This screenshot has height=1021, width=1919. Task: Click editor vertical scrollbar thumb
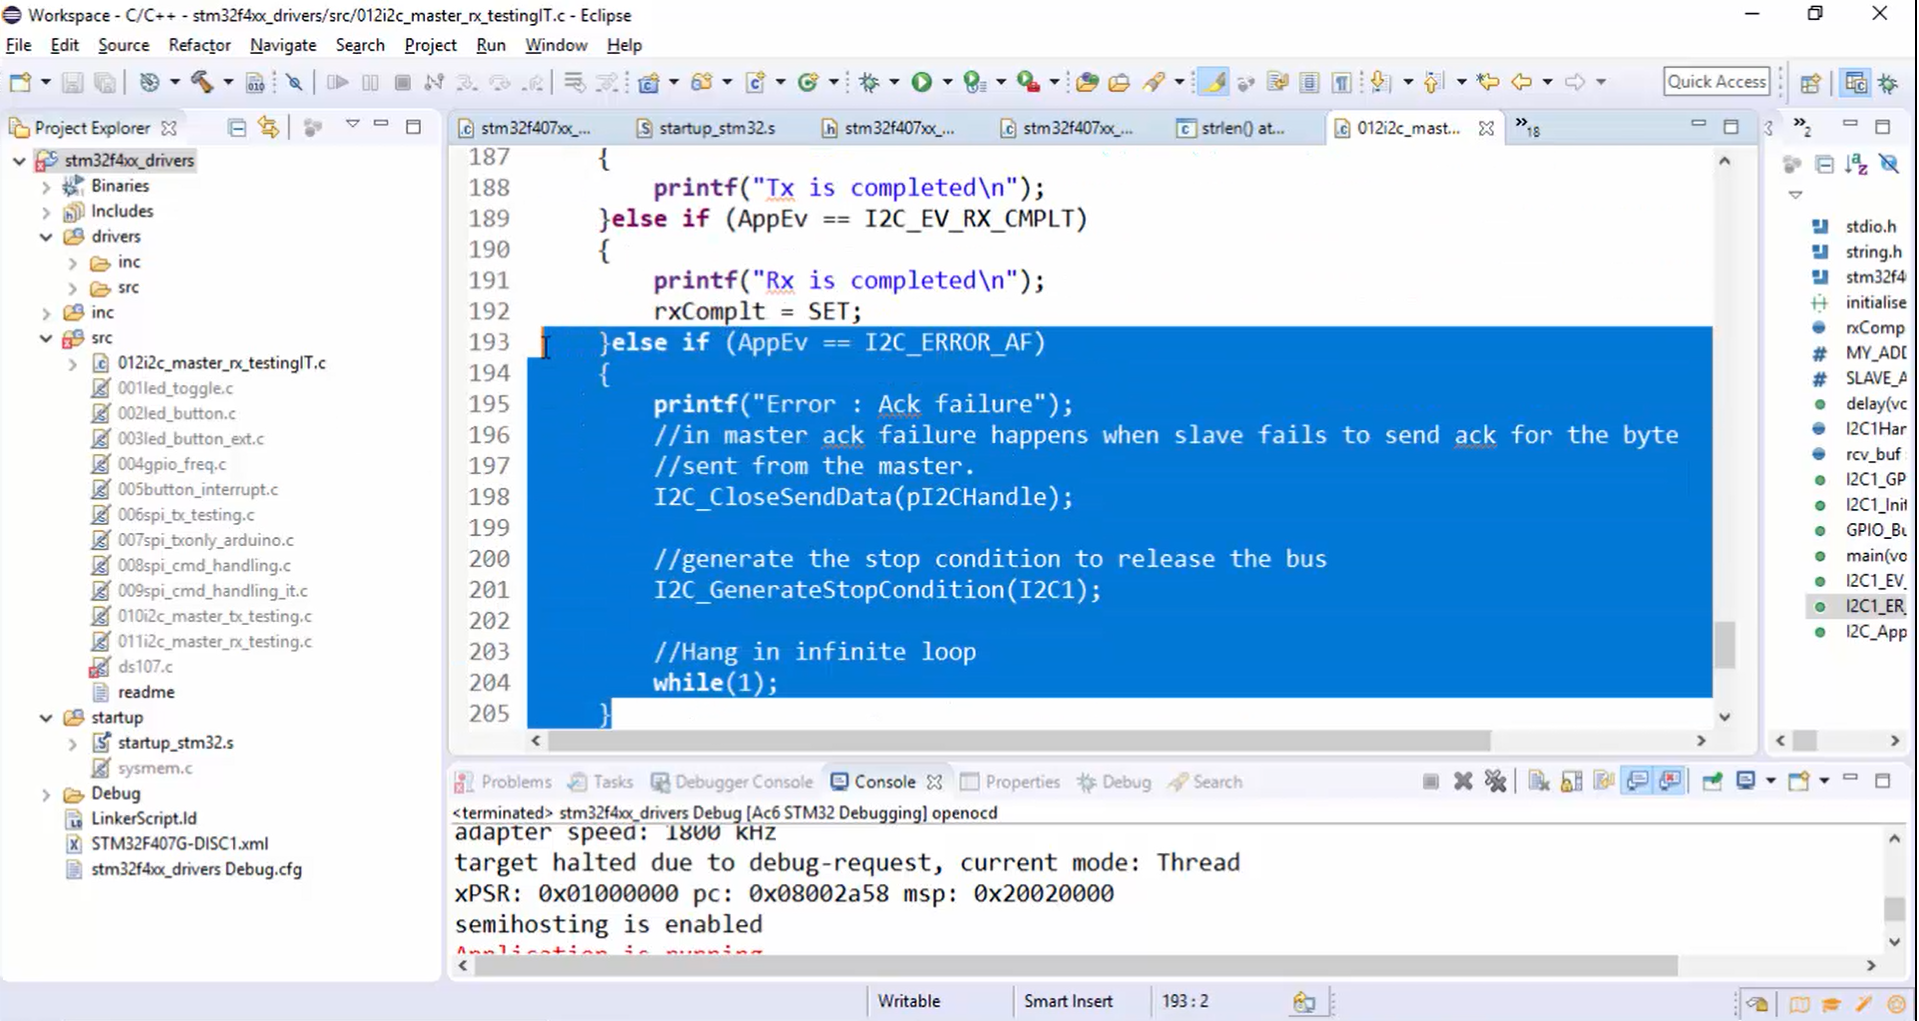[x=1724, y=645]
